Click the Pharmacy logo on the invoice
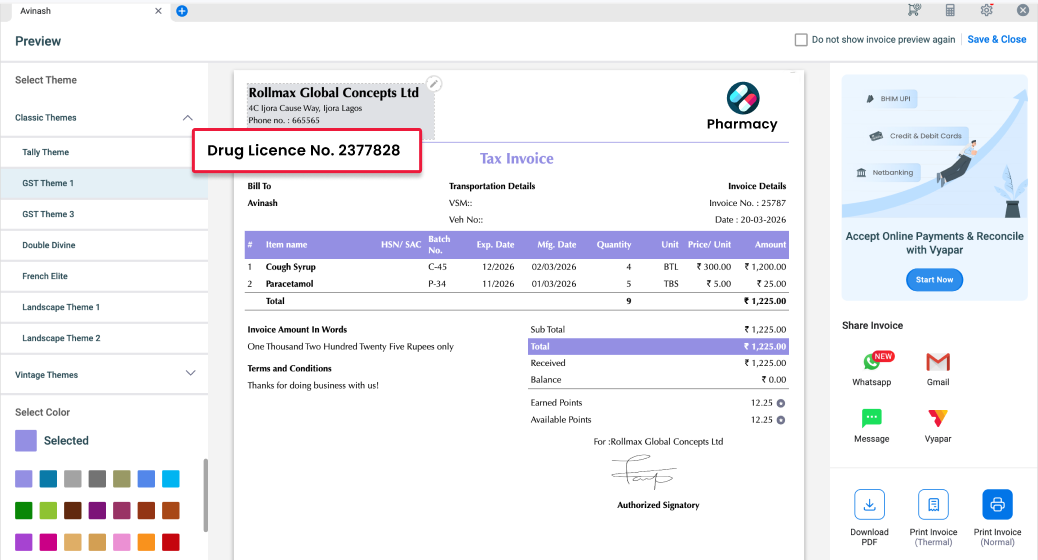1038x560 pixels. point(742,107)
